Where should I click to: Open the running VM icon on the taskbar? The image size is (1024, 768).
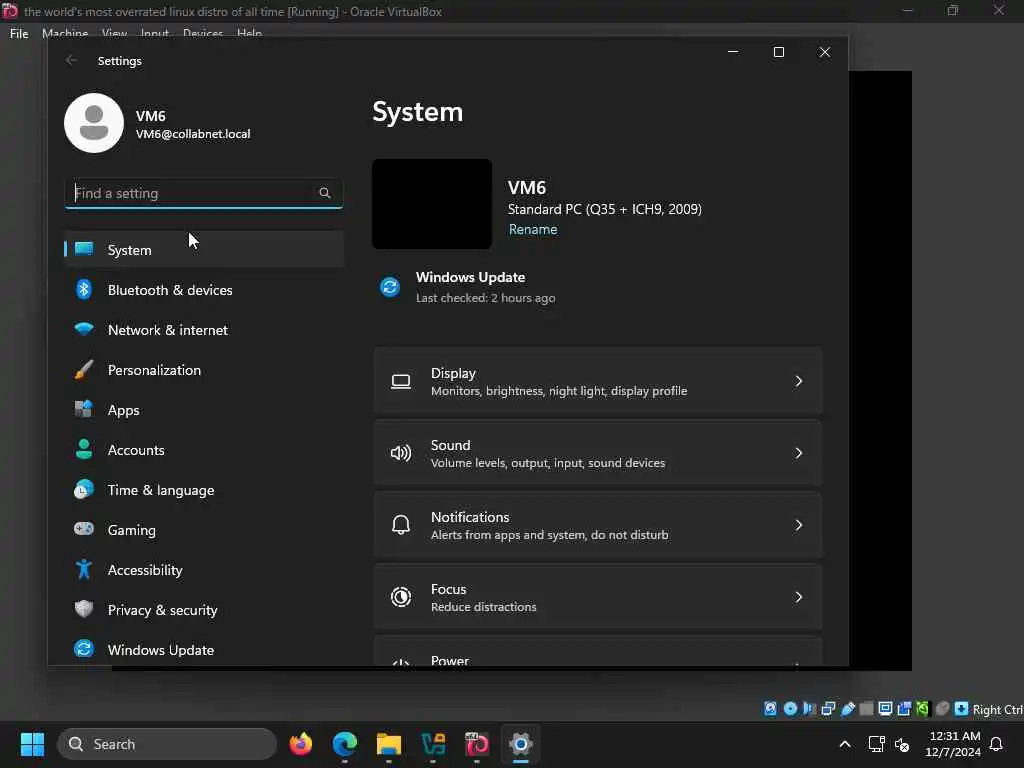click(x=477, y=744)
